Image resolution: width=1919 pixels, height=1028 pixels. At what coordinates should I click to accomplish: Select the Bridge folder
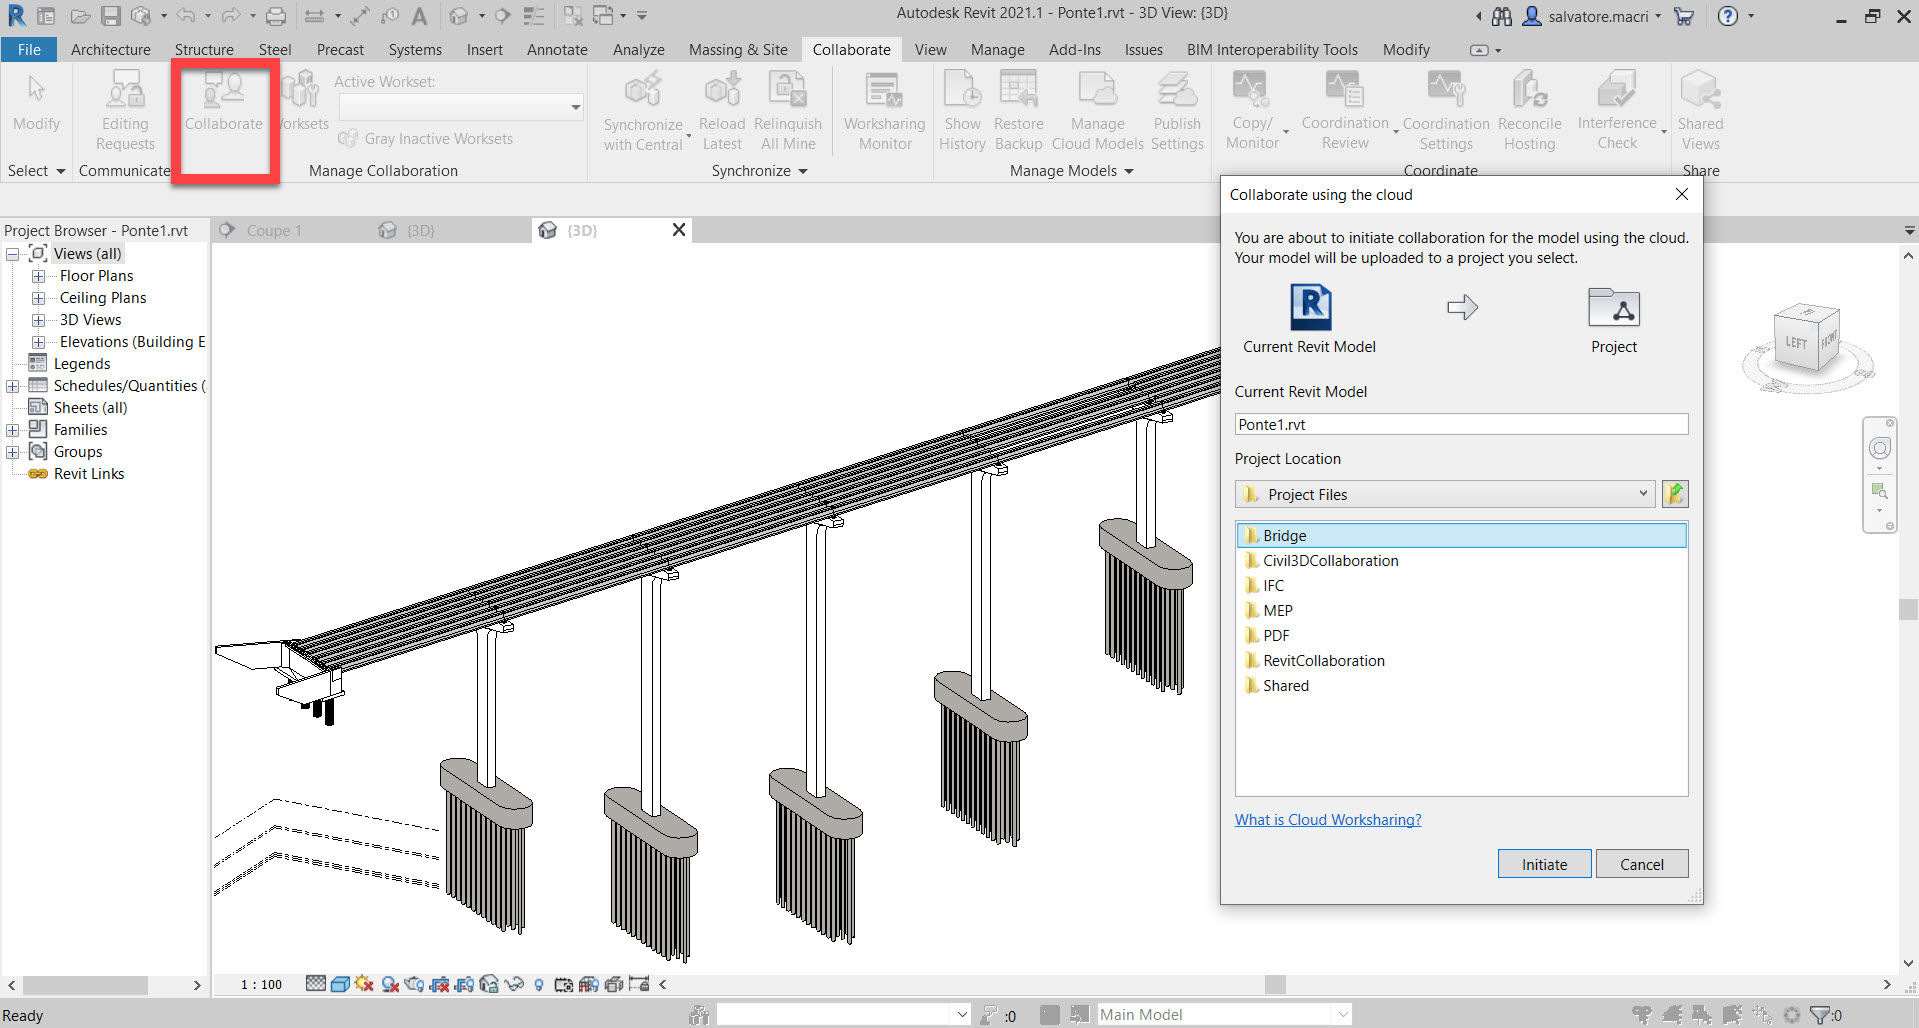1461,535
